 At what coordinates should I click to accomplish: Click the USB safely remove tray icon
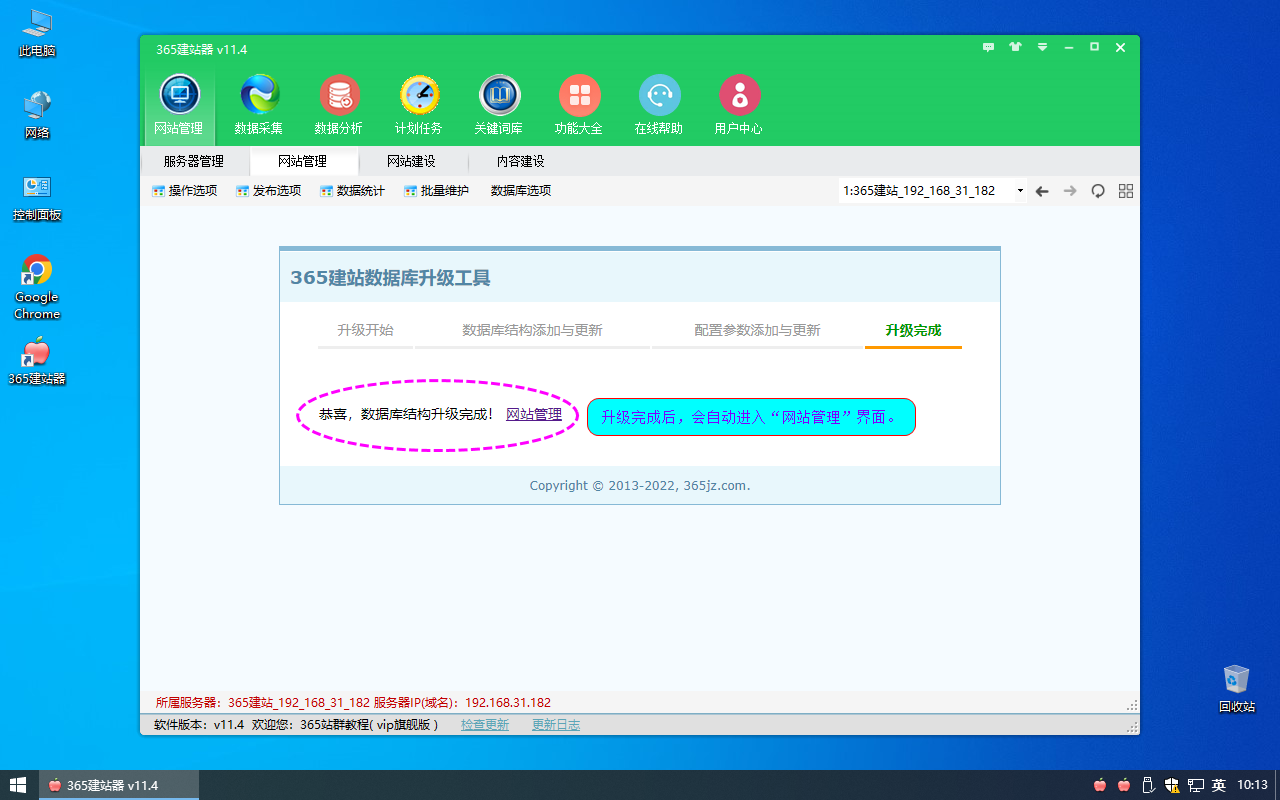(1148, 785)
